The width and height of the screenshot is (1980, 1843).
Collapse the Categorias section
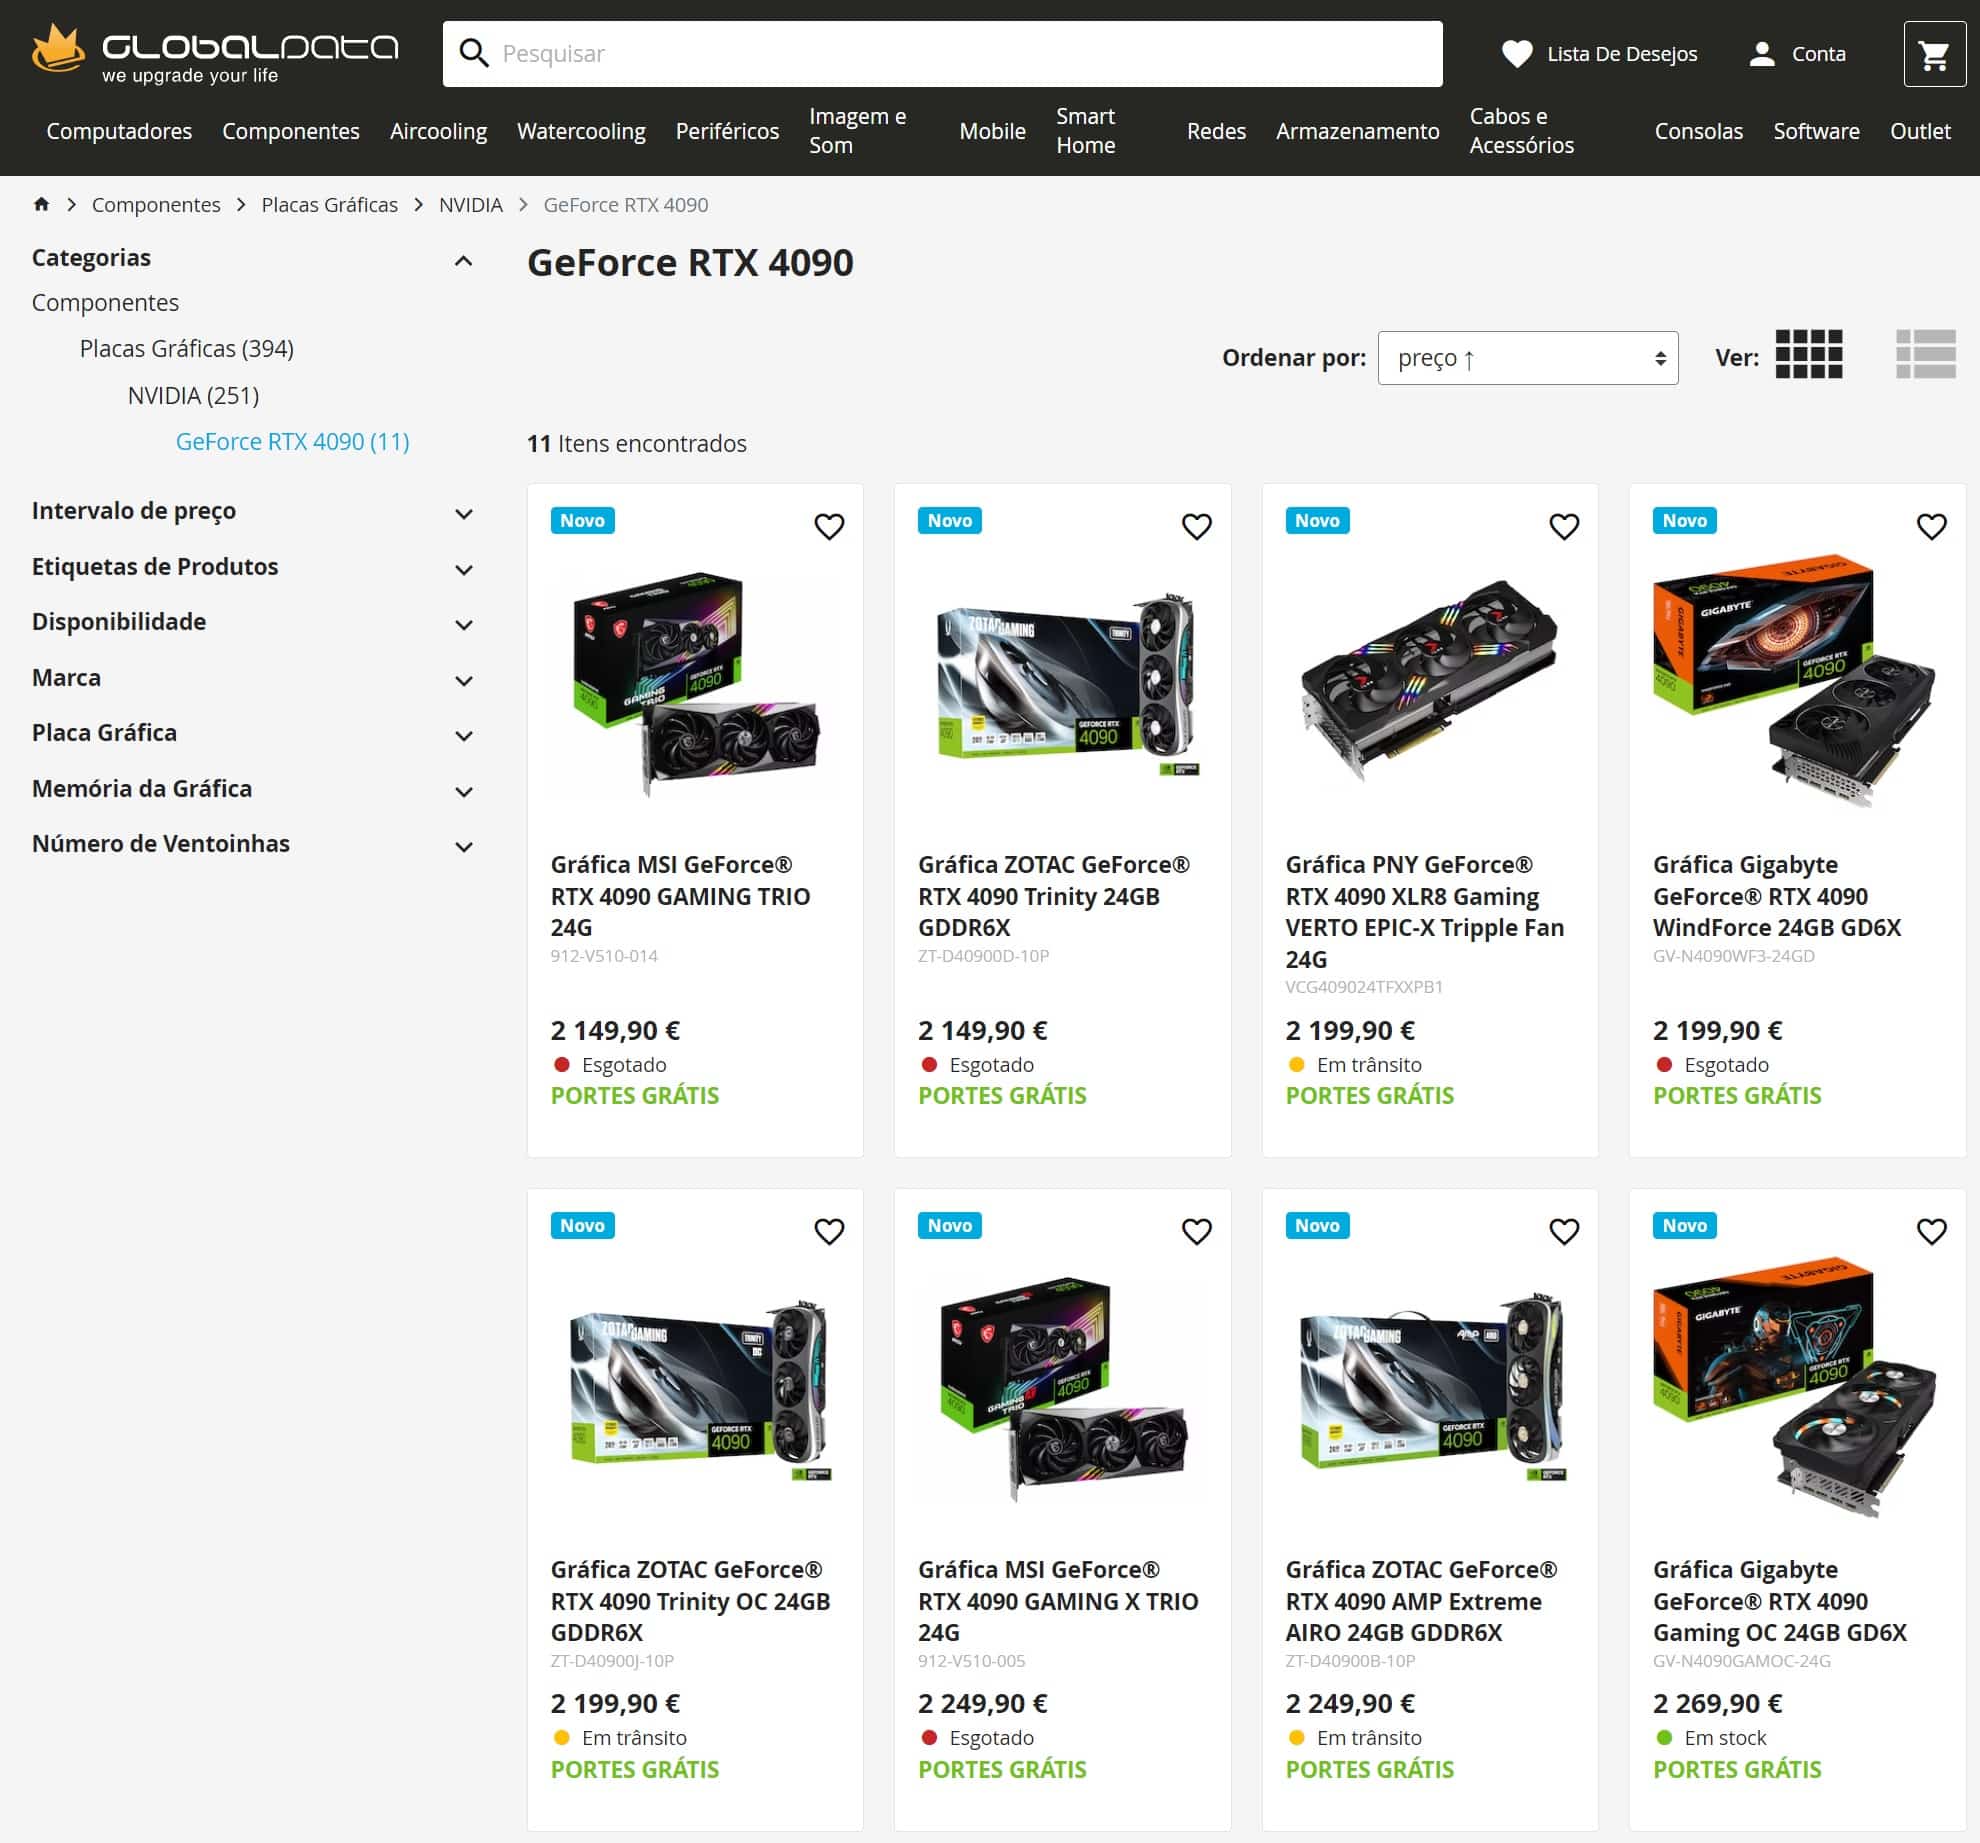coord(463,261)
